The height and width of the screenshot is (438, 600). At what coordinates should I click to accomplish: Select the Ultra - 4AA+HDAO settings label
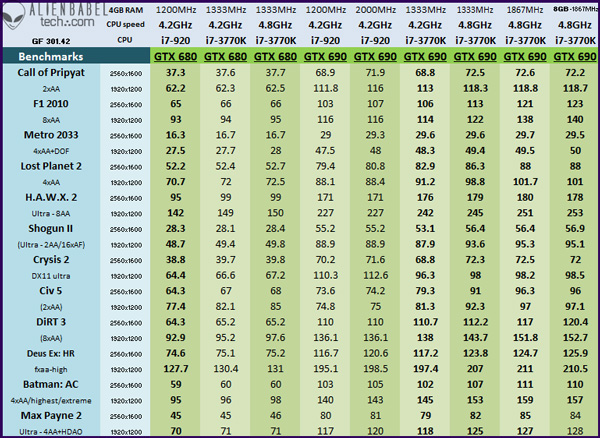coord(51,432)
